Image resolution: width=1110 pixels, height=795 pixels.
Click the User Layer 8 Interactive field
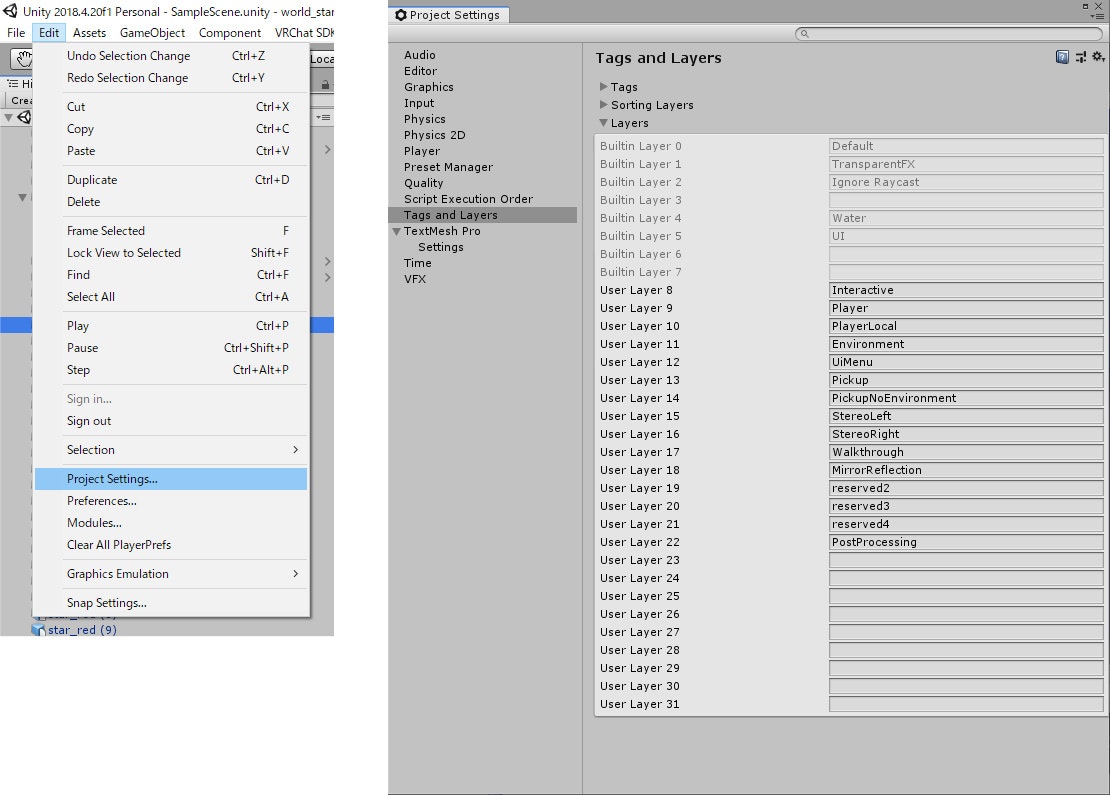pos(966,290)
